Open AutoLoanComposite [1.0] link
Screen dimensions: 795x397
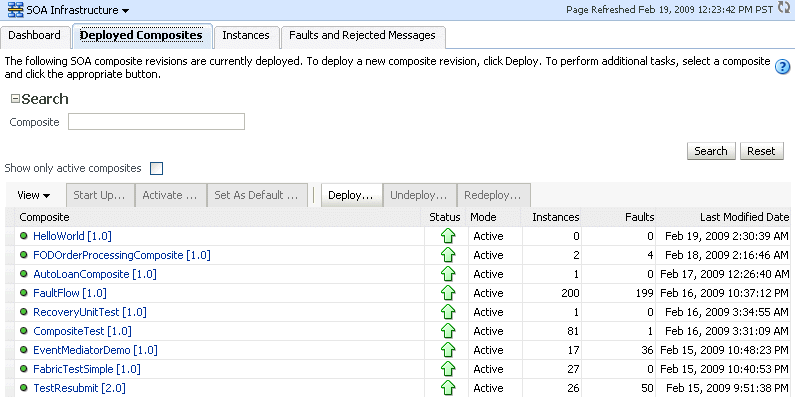pyautogui.click(x=95, y=274)
